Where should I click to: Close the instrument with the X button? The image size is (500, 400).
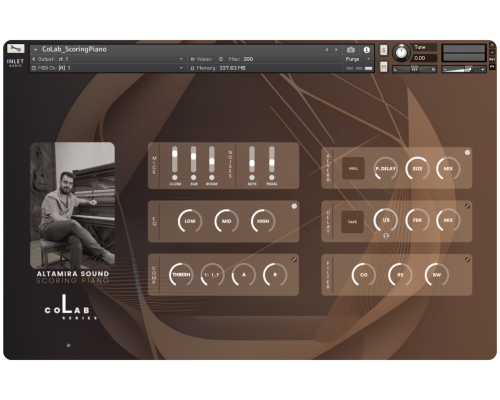(492, 45)
